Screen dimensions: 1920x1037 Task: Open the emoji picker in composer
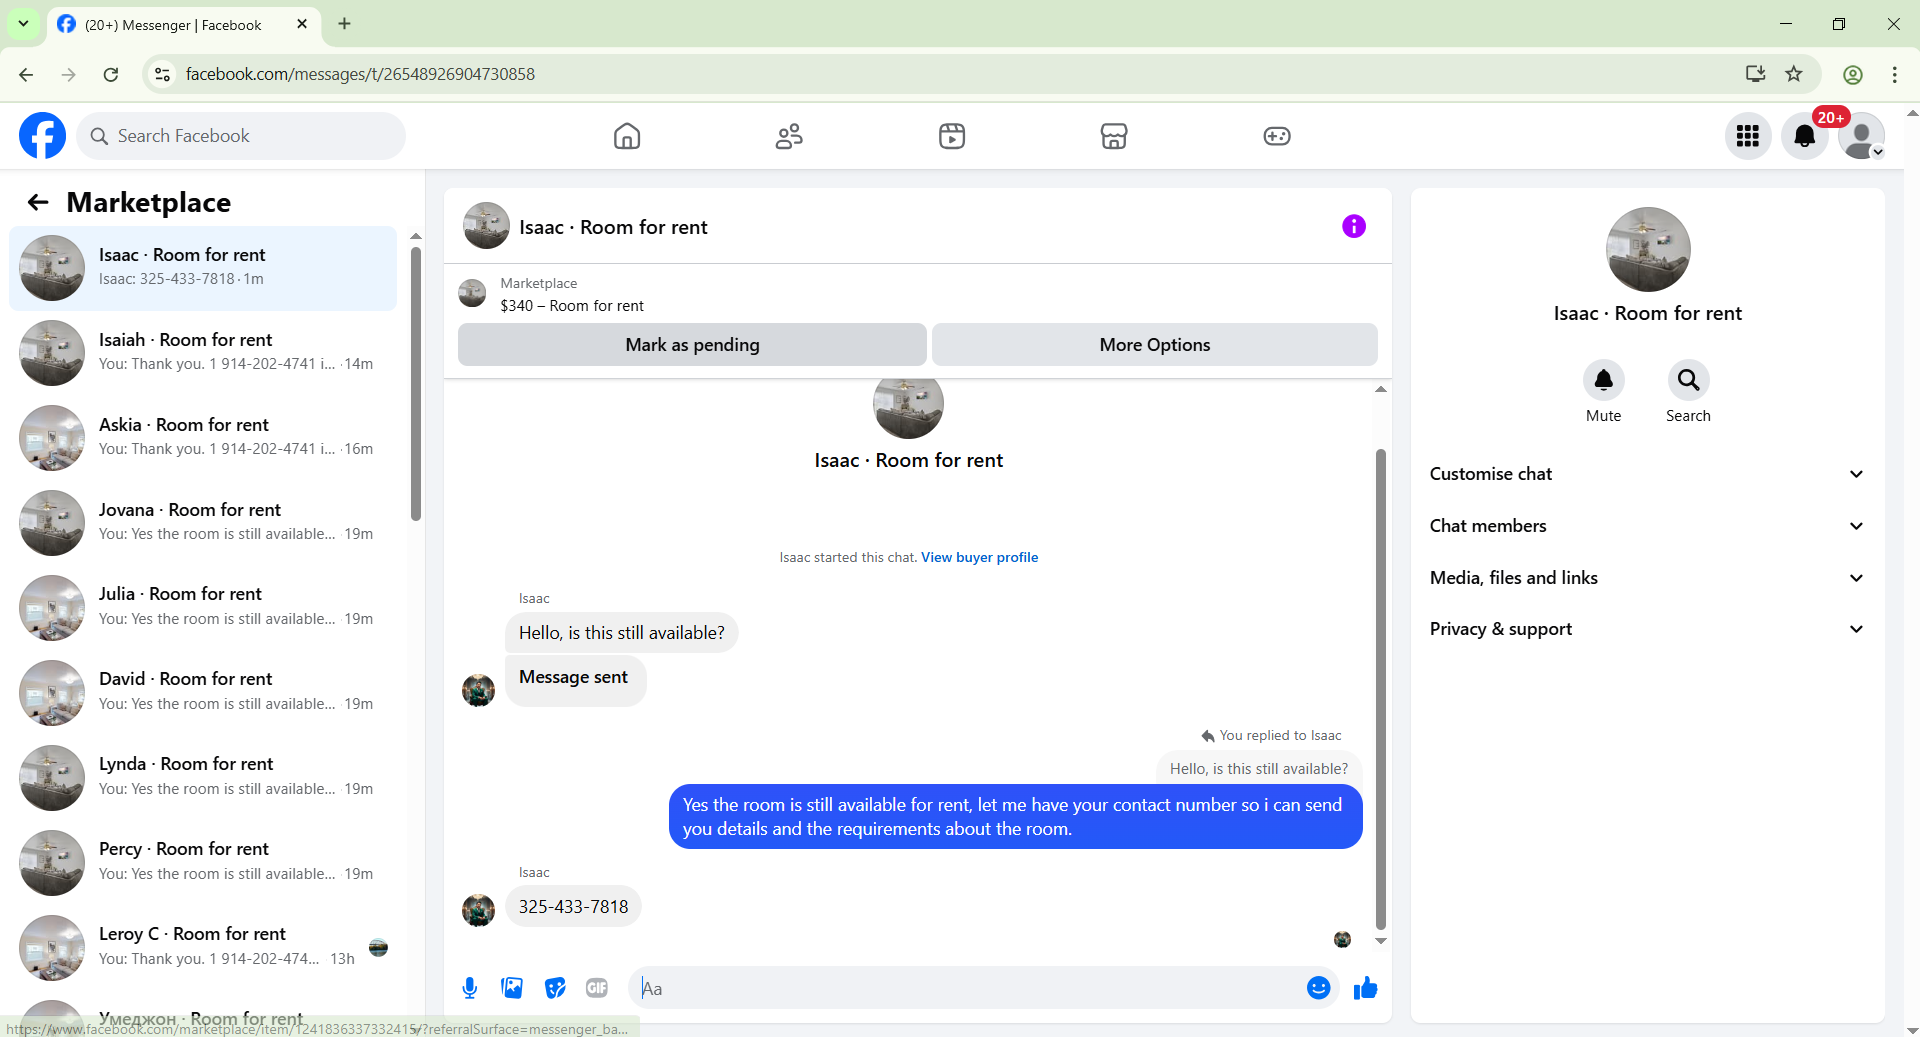pyautogui.click(x=1319, y=989)
